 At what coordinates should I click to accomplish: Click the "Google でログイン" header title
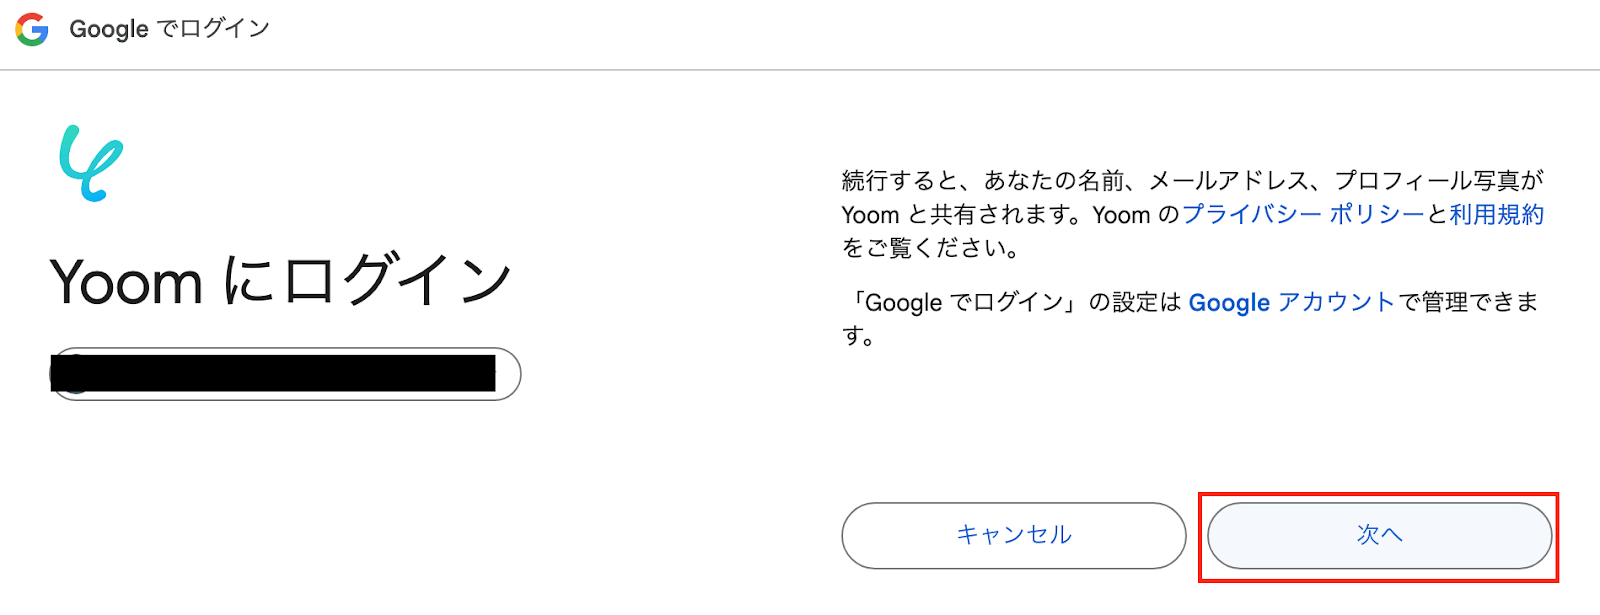click(169, 29)
